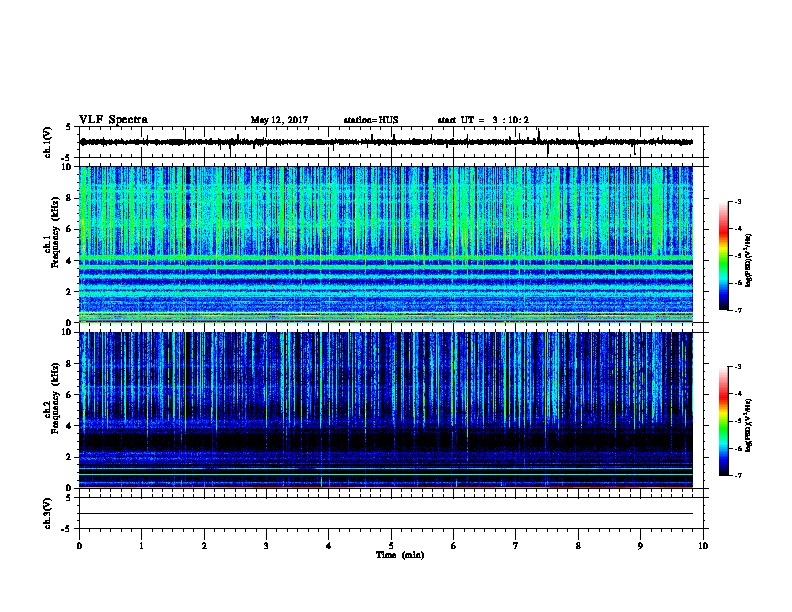Click time axis tick label "8"
The width and height of the screenshot is (792, 612).
point(578,546)
